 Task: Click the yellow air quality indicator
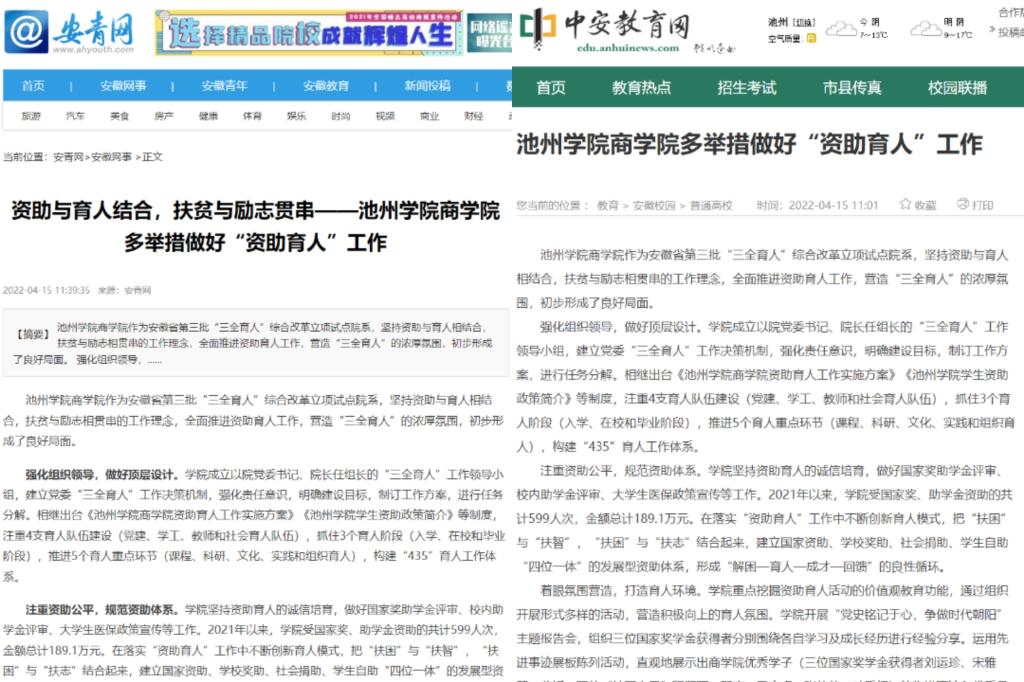(x=811, y=39)
